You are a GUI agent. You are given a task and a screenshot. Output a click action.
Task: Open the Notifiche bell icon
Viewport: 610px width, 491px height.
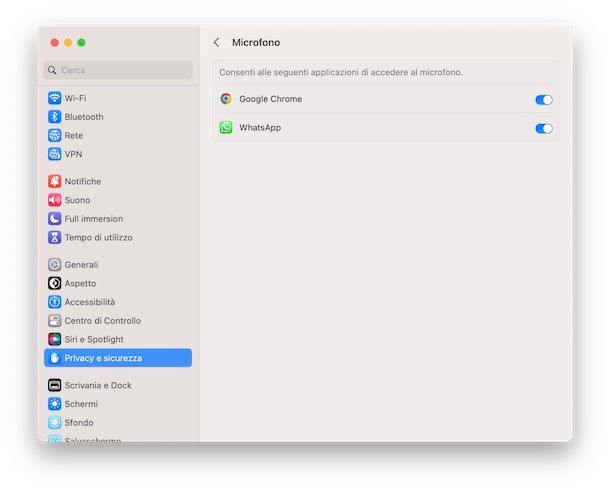point(54,181)
